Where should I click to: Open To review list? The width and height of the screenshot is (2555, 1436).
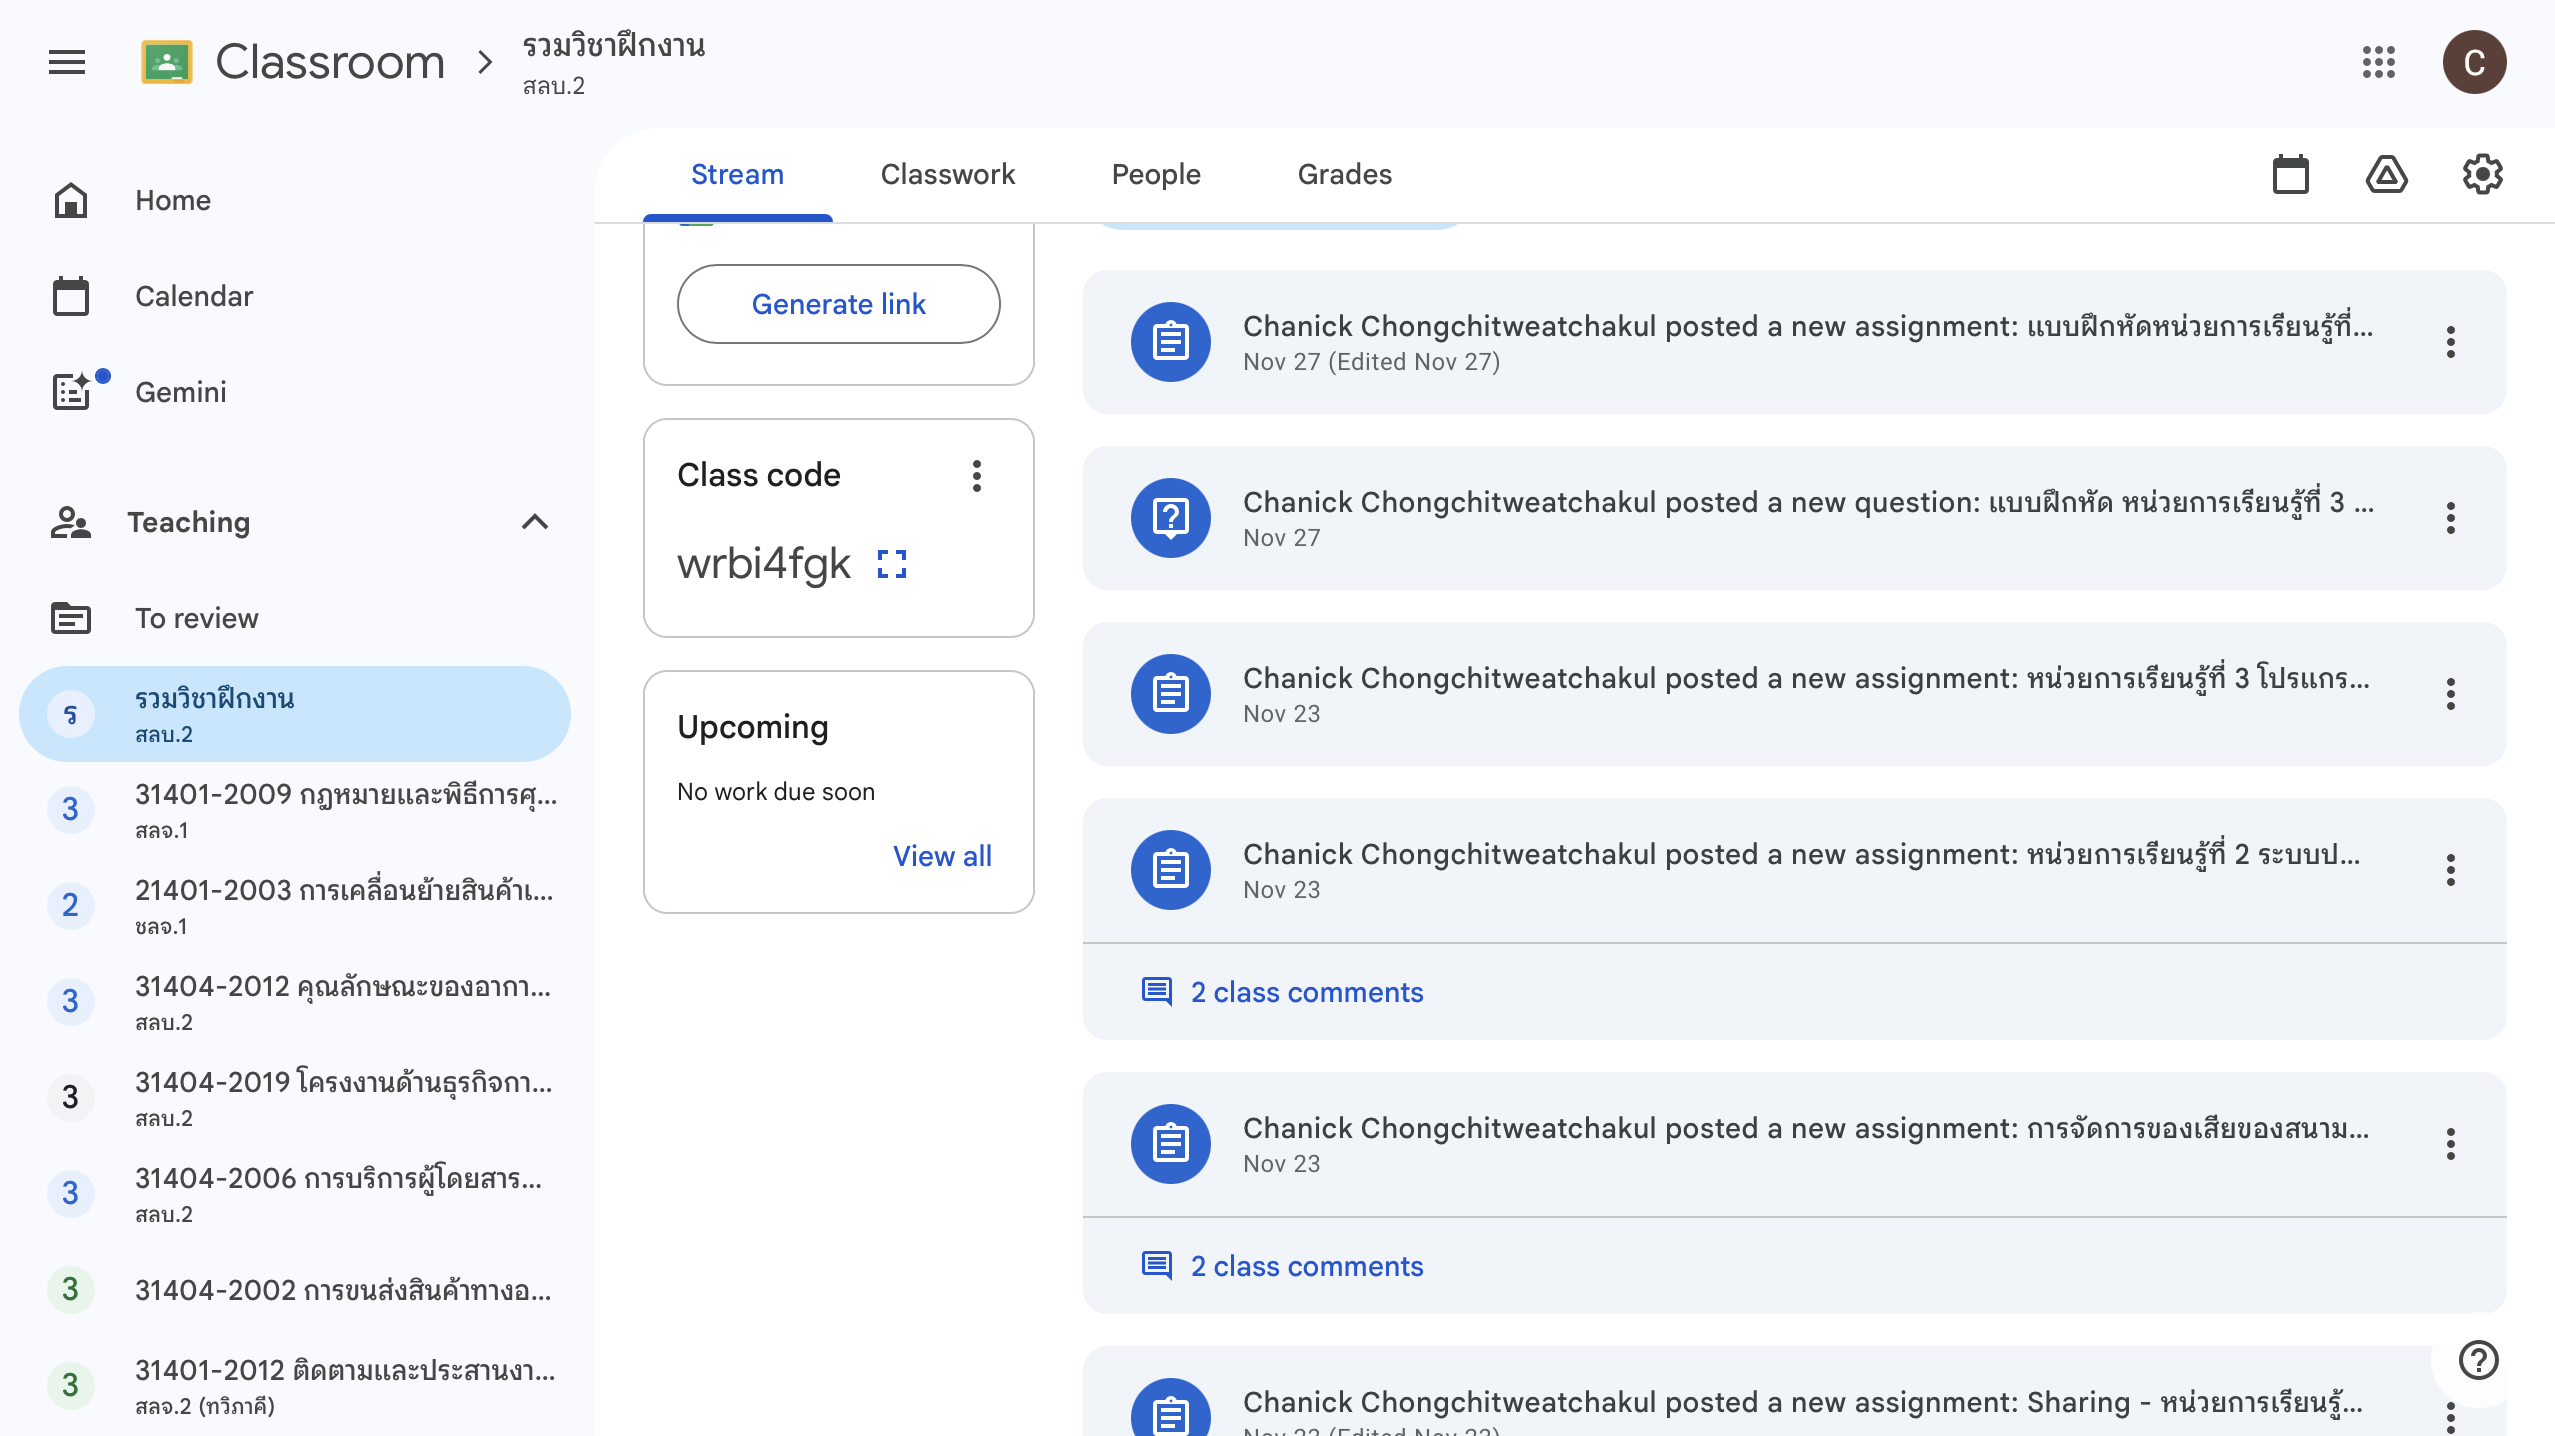point(295,618)
